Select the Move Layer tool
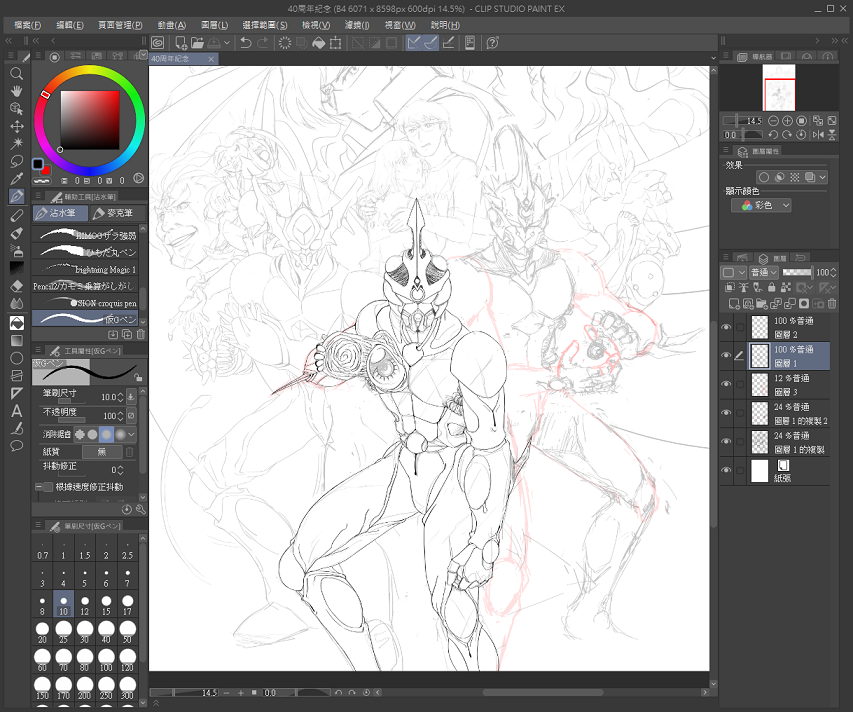Viewport: 853px width, 712px height. point(17,126)
